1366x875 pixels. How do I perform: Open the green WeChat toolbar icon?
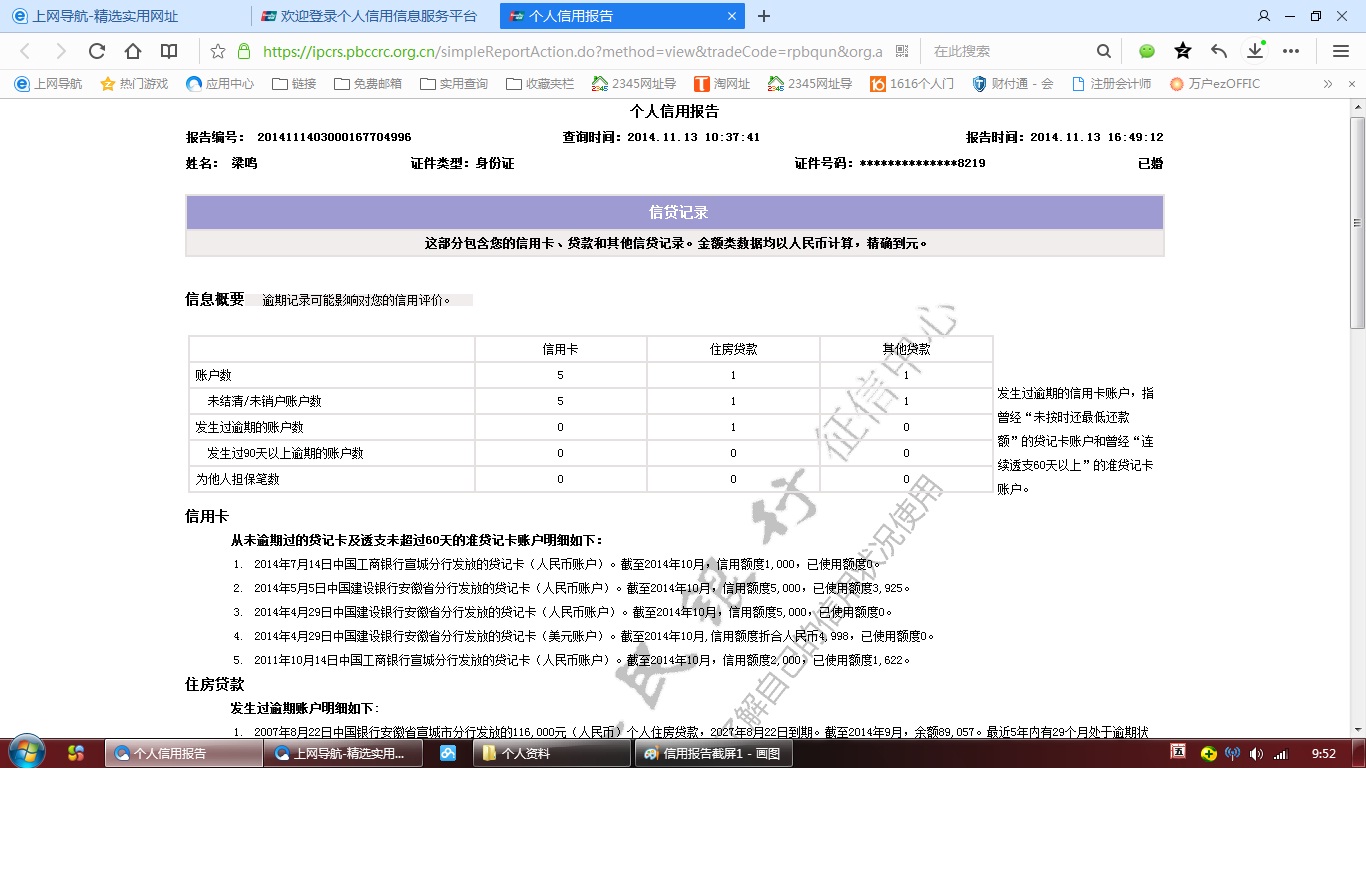[x=1147, y=51]
